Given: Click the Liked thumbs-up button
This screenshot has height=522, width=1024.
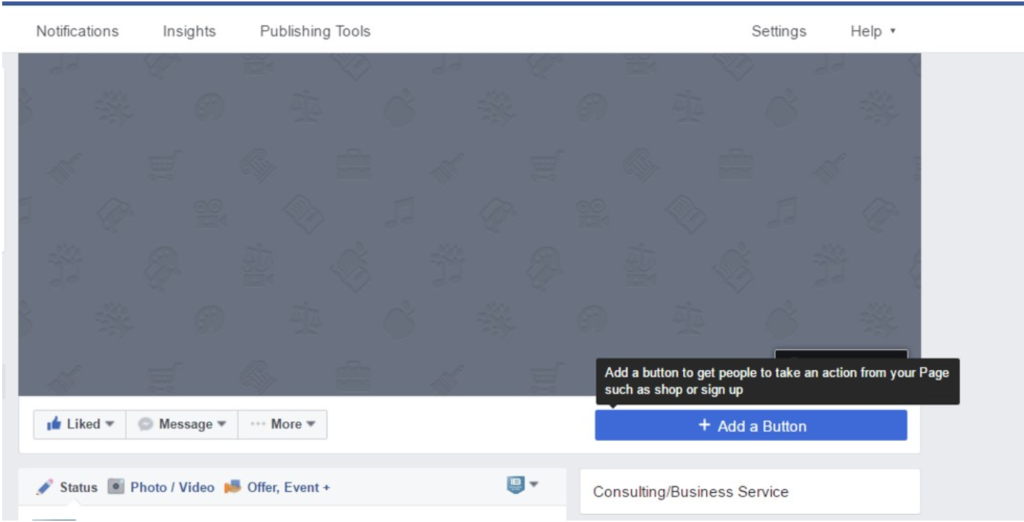Looking at the screenshot, I should [80, 424].
